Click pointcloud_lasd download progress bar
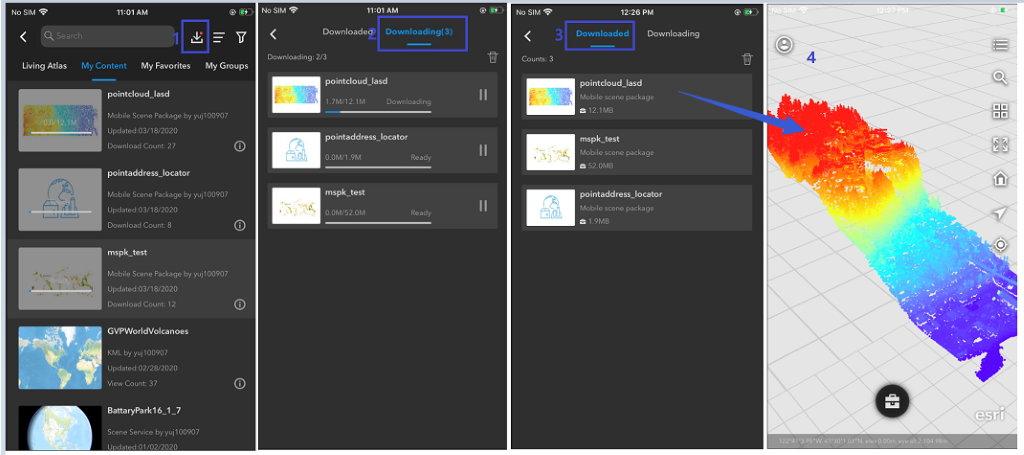1024x455 pixels. [x=378, y=112]
